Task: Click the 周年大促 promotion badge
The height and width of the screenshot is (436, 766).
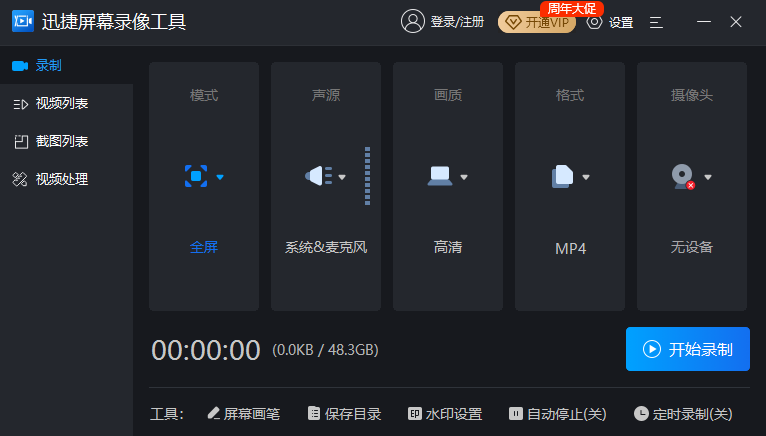Action: [572, 9]
